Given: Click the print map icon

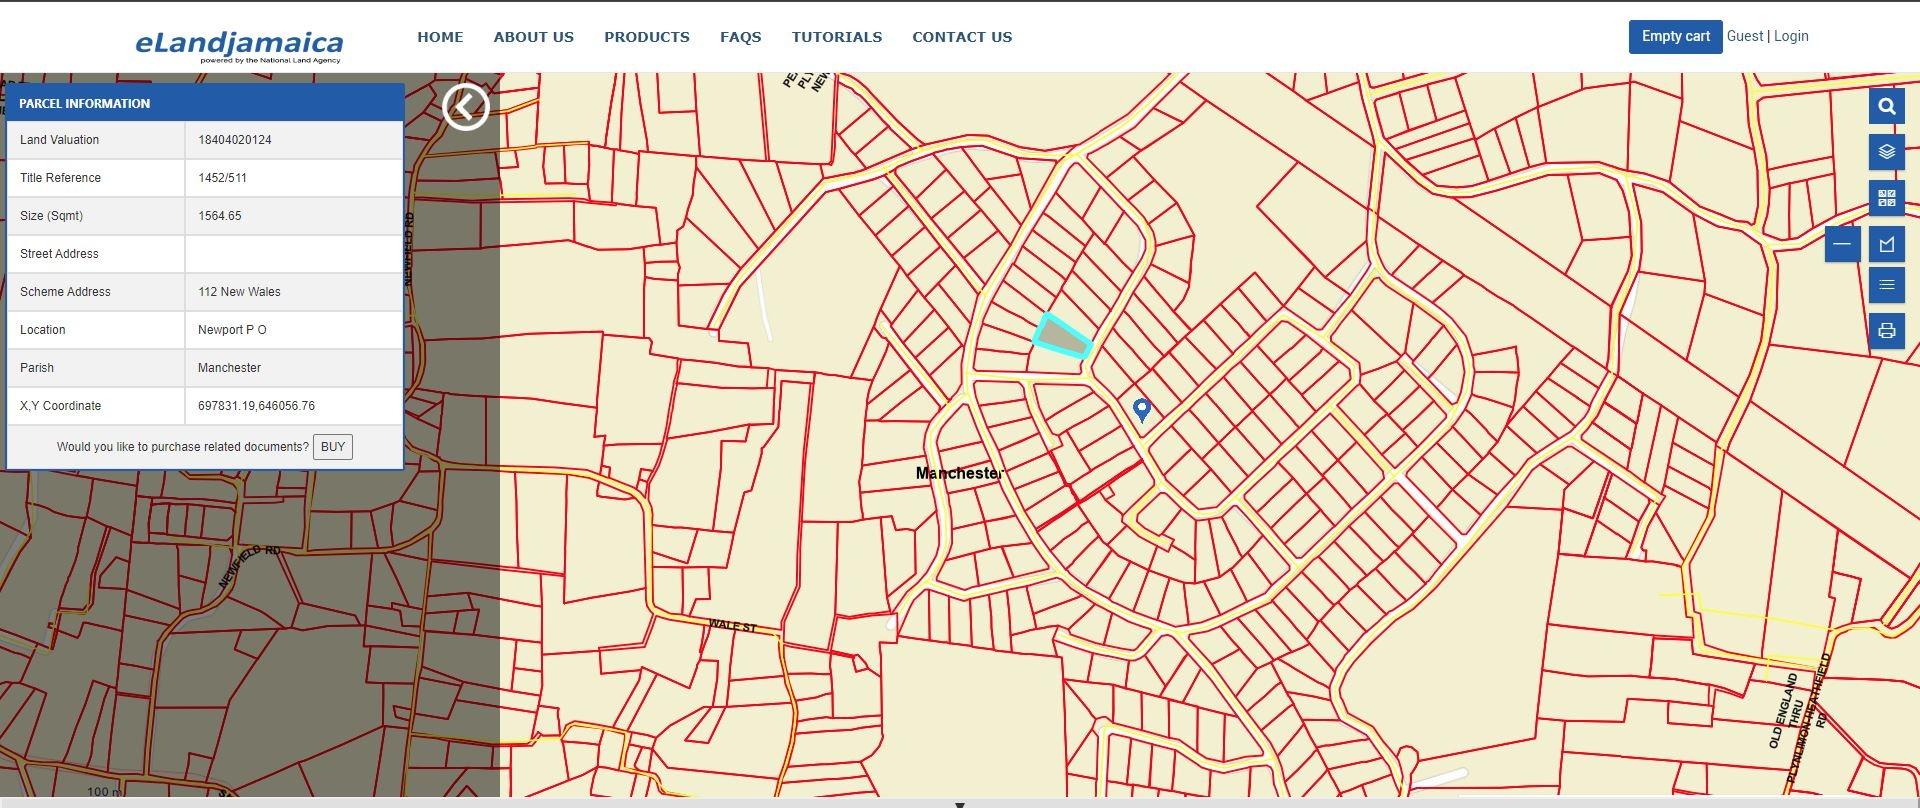Looking at the screenshot, I should point(1886,331).
